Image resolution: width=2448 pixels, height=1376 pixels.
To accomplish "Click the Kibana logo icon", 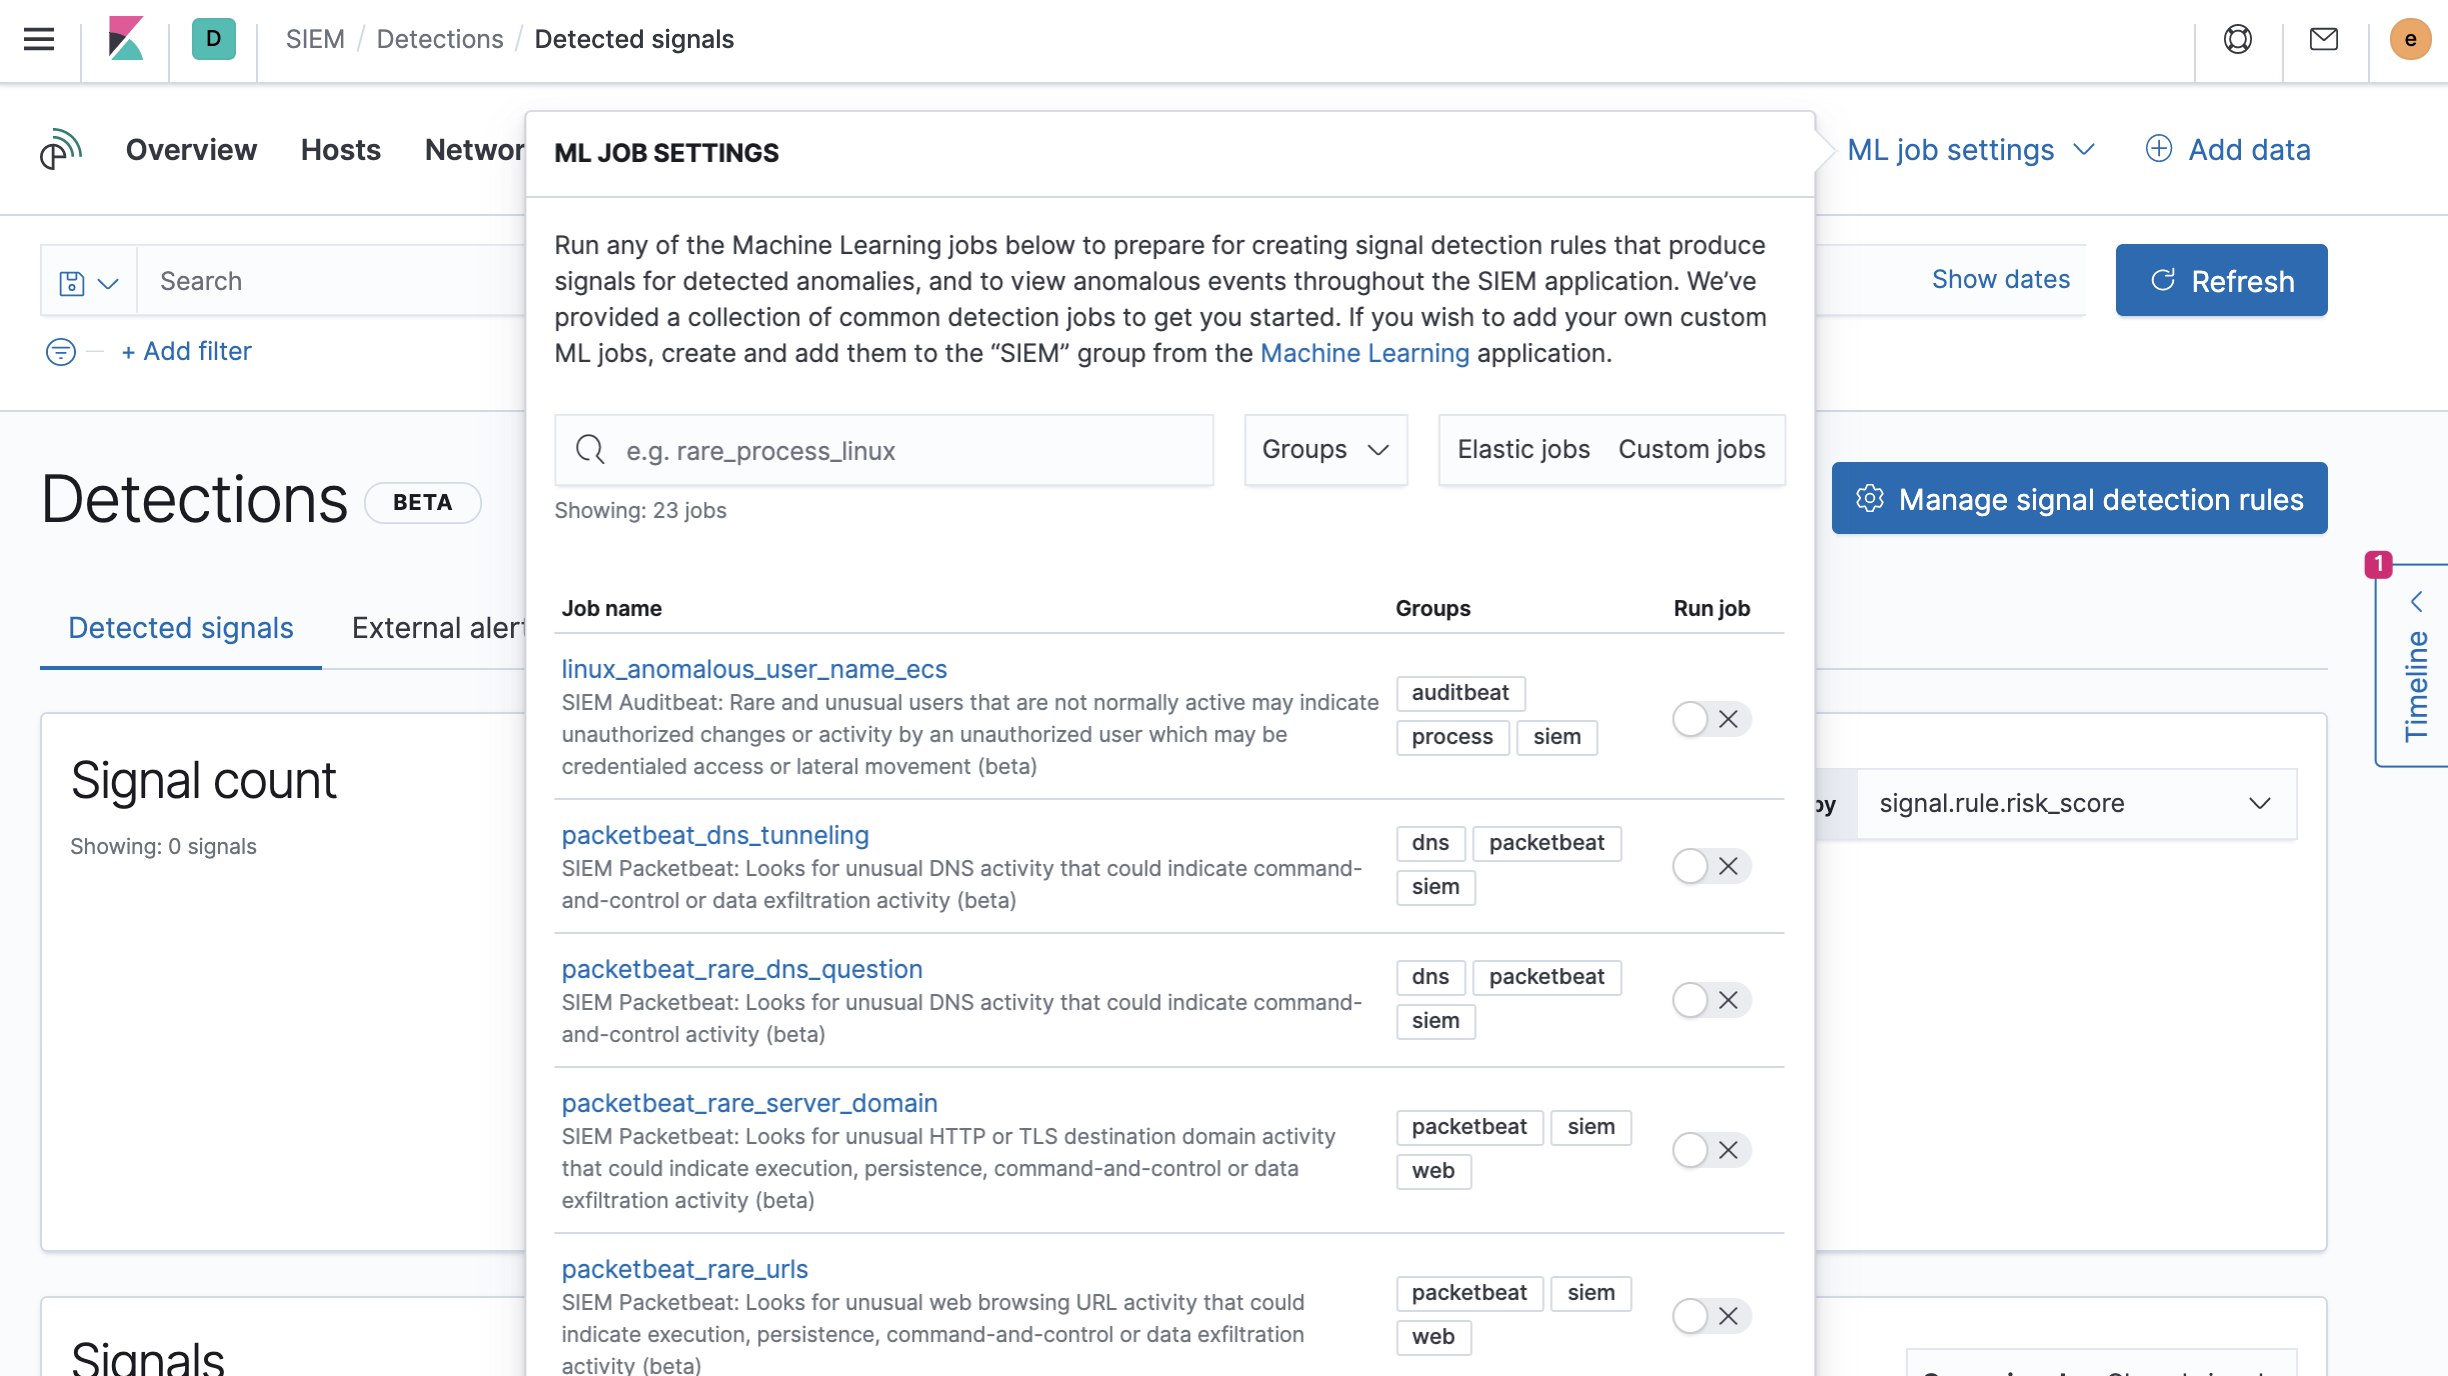I will 126,39.
